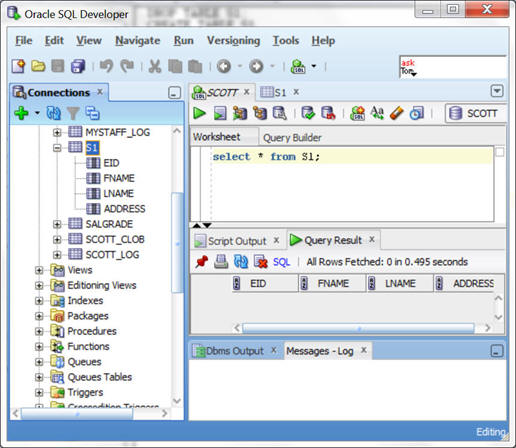This screenshot has height=448, width=516.
Task: Run statement with green play button
Action: [199, 113]
